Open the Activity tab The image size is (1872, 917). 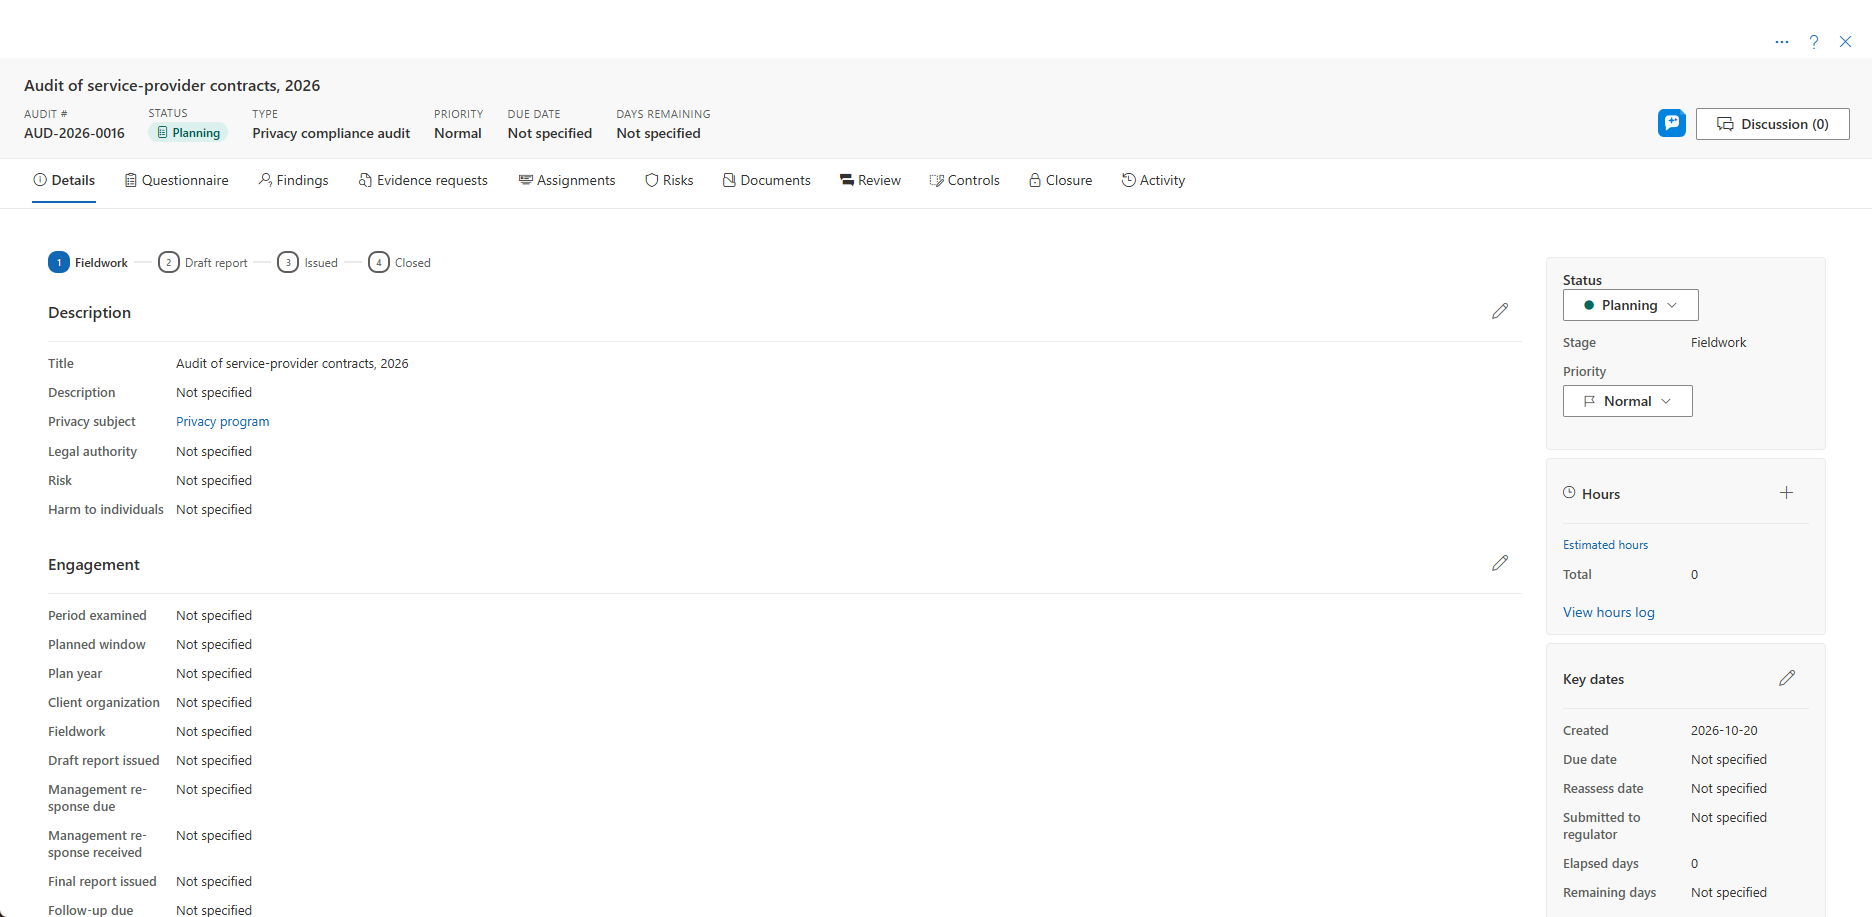pos(1153,181)
